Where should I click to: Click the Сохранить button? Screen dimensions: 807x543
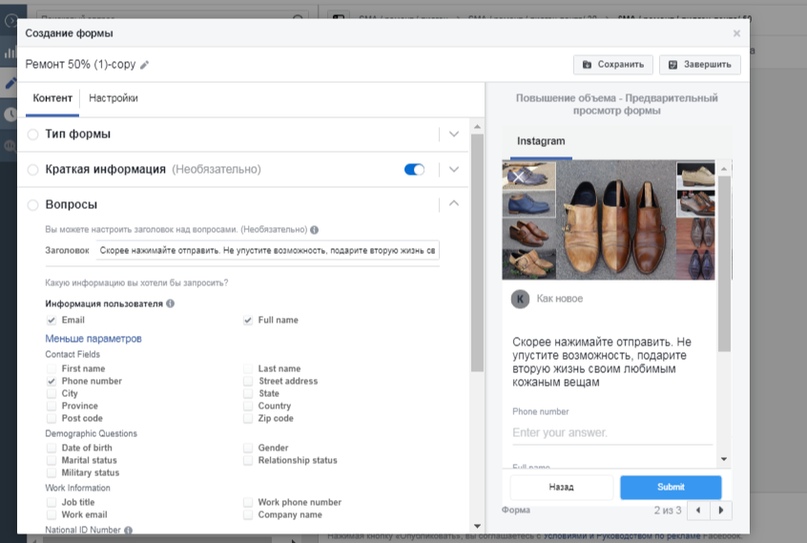(613, 65)
